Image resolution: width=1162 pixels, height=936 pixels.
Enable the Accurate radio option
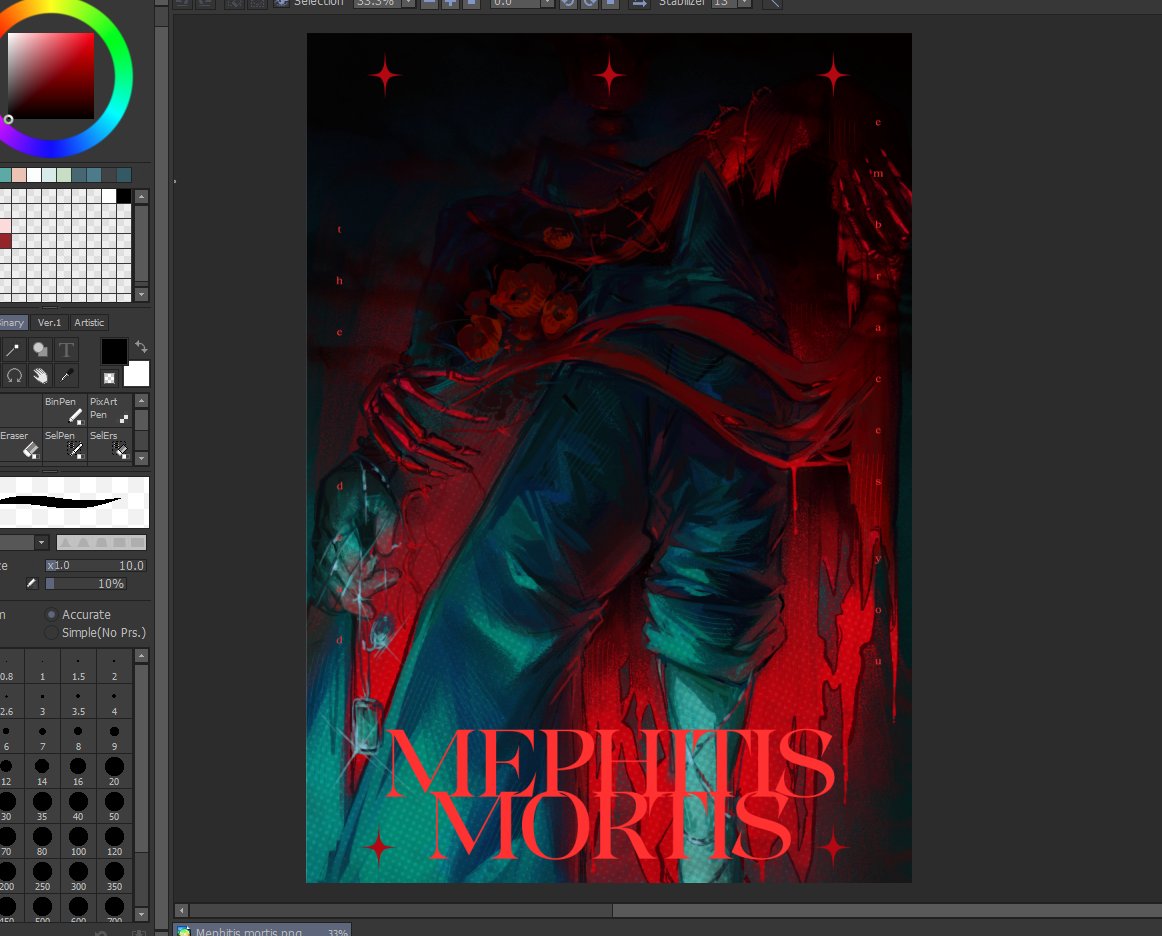coord(51,614)
